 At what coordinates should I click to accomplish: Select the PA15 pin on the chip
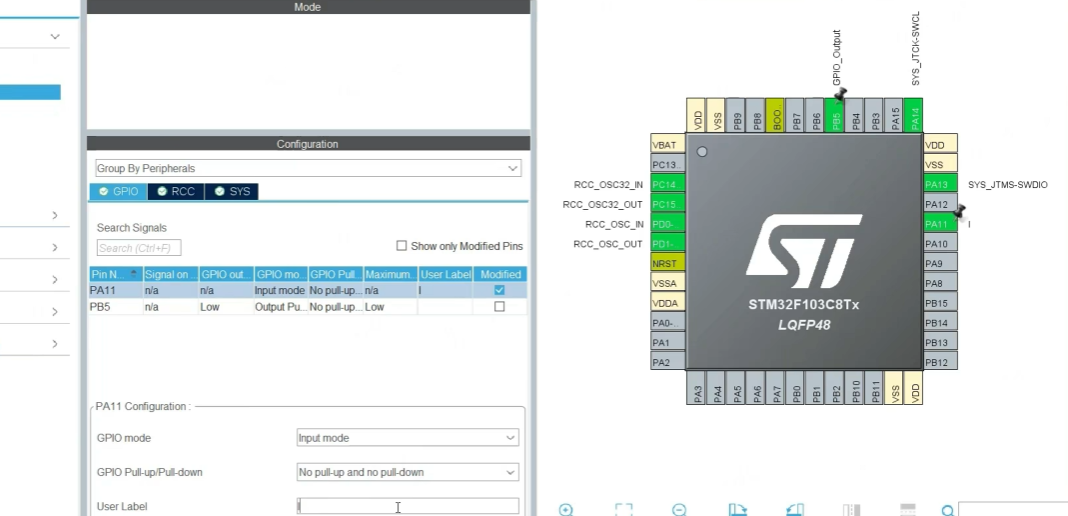pyautogui.click(x=894, y=115)
